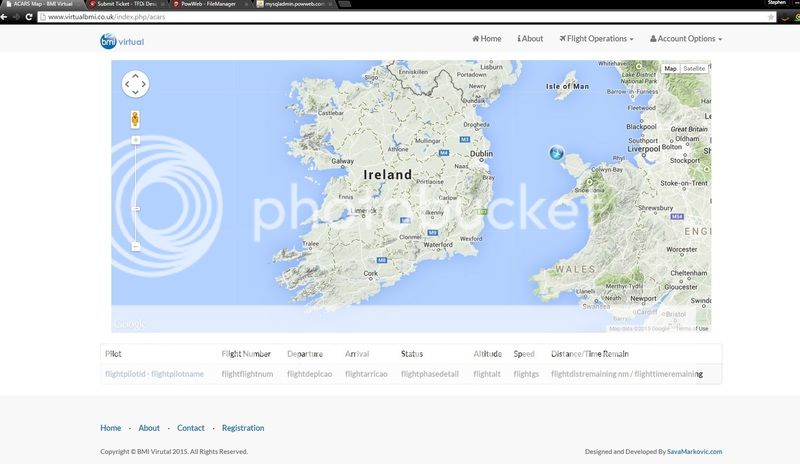Pan the map left with arrow control

point(128,84)
